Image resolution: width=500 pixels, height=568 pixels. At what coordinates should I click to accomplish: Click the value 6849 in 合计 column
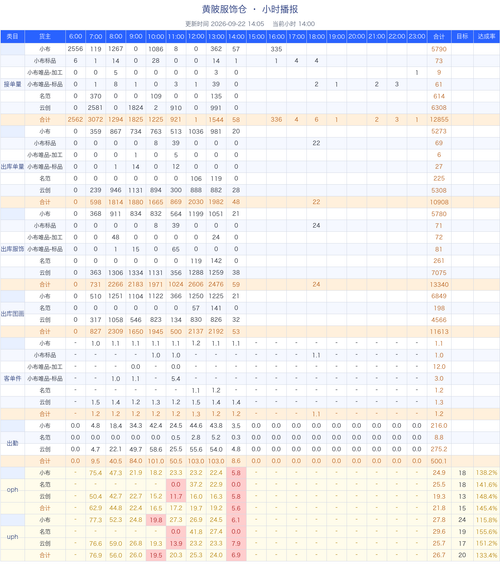click(439, 296)
